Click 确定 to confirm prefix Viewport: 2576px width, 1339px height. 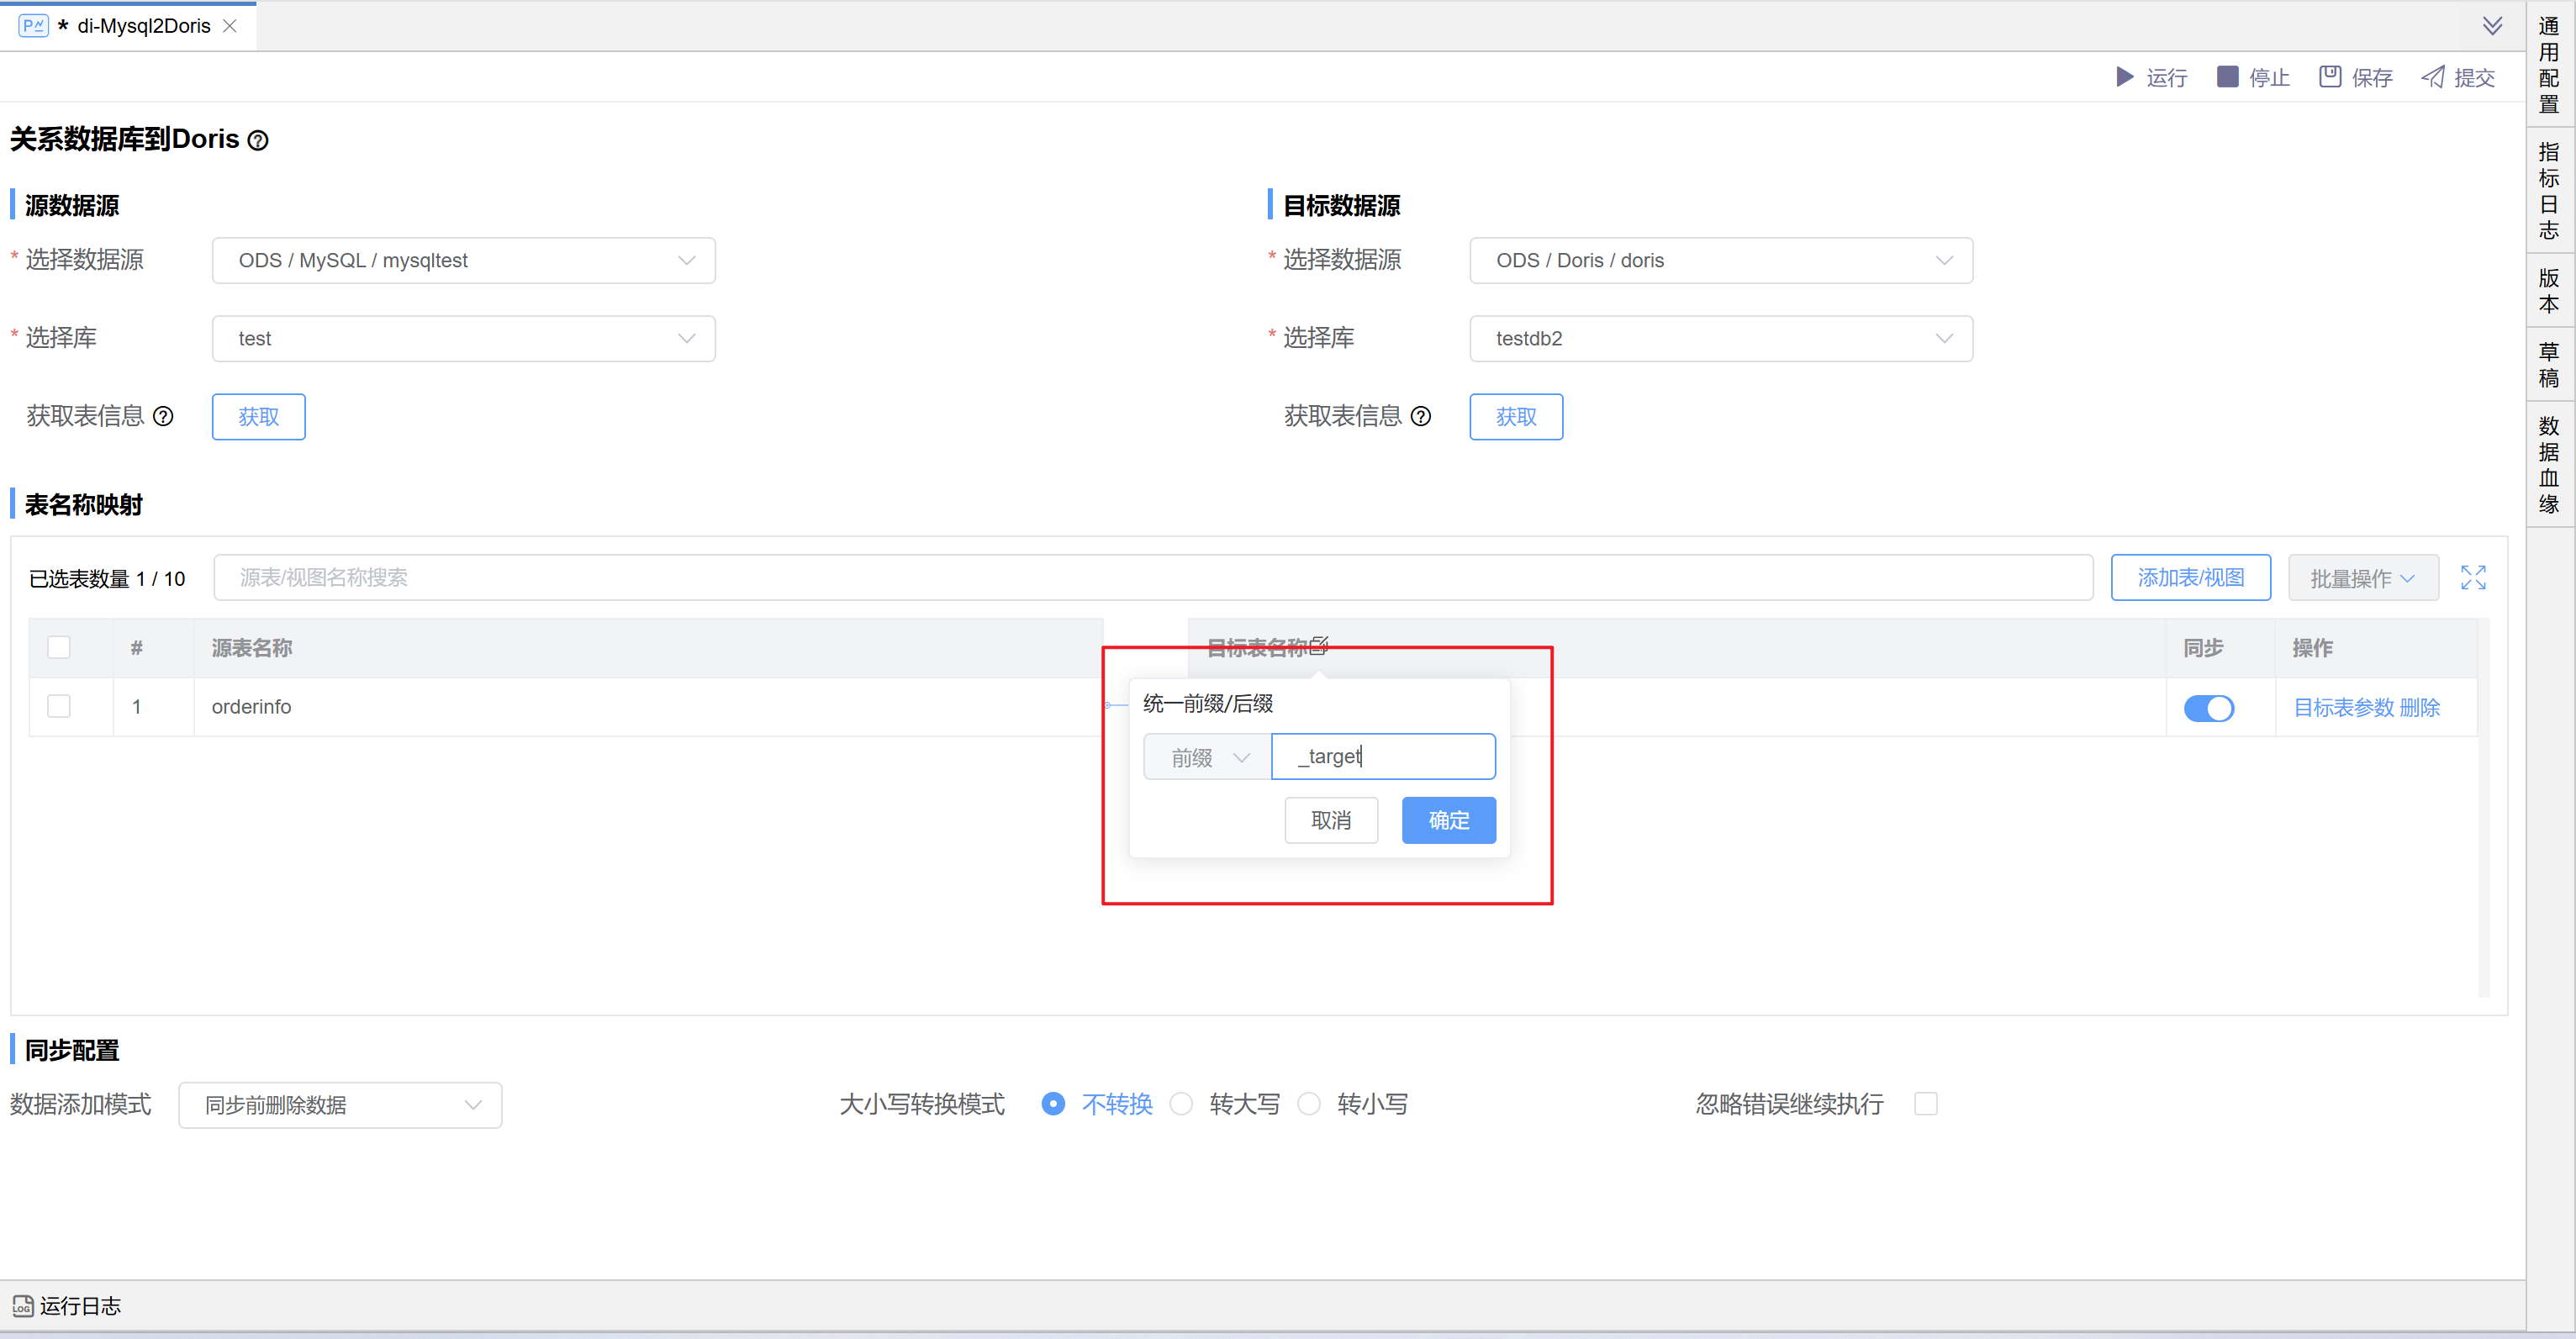[x=1448, y=820]
